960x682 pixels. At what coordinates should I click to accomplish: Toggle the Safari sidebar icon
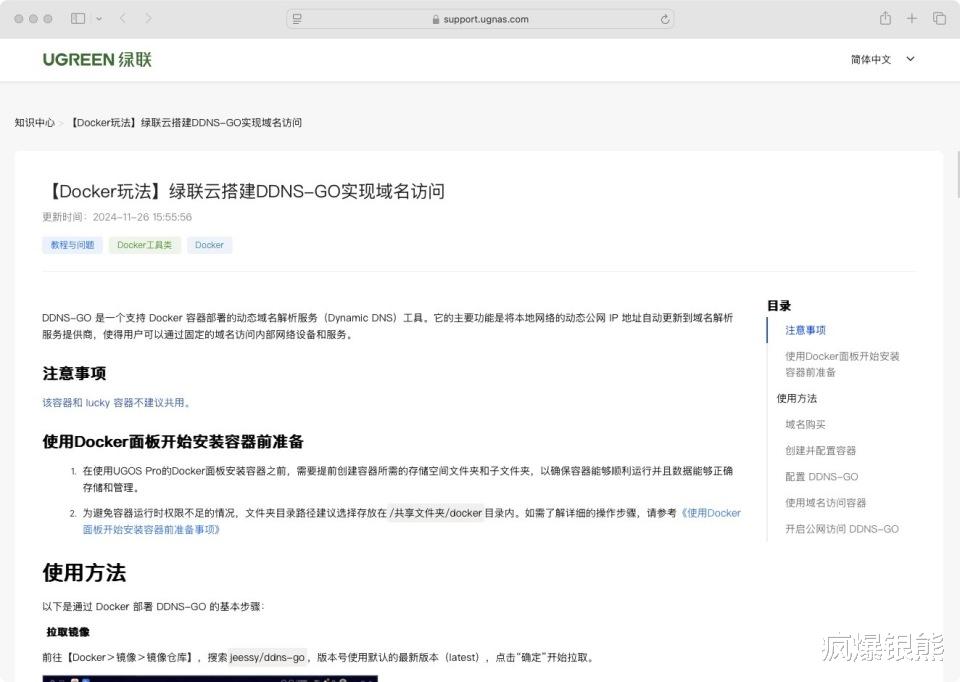tap(78, 18)
